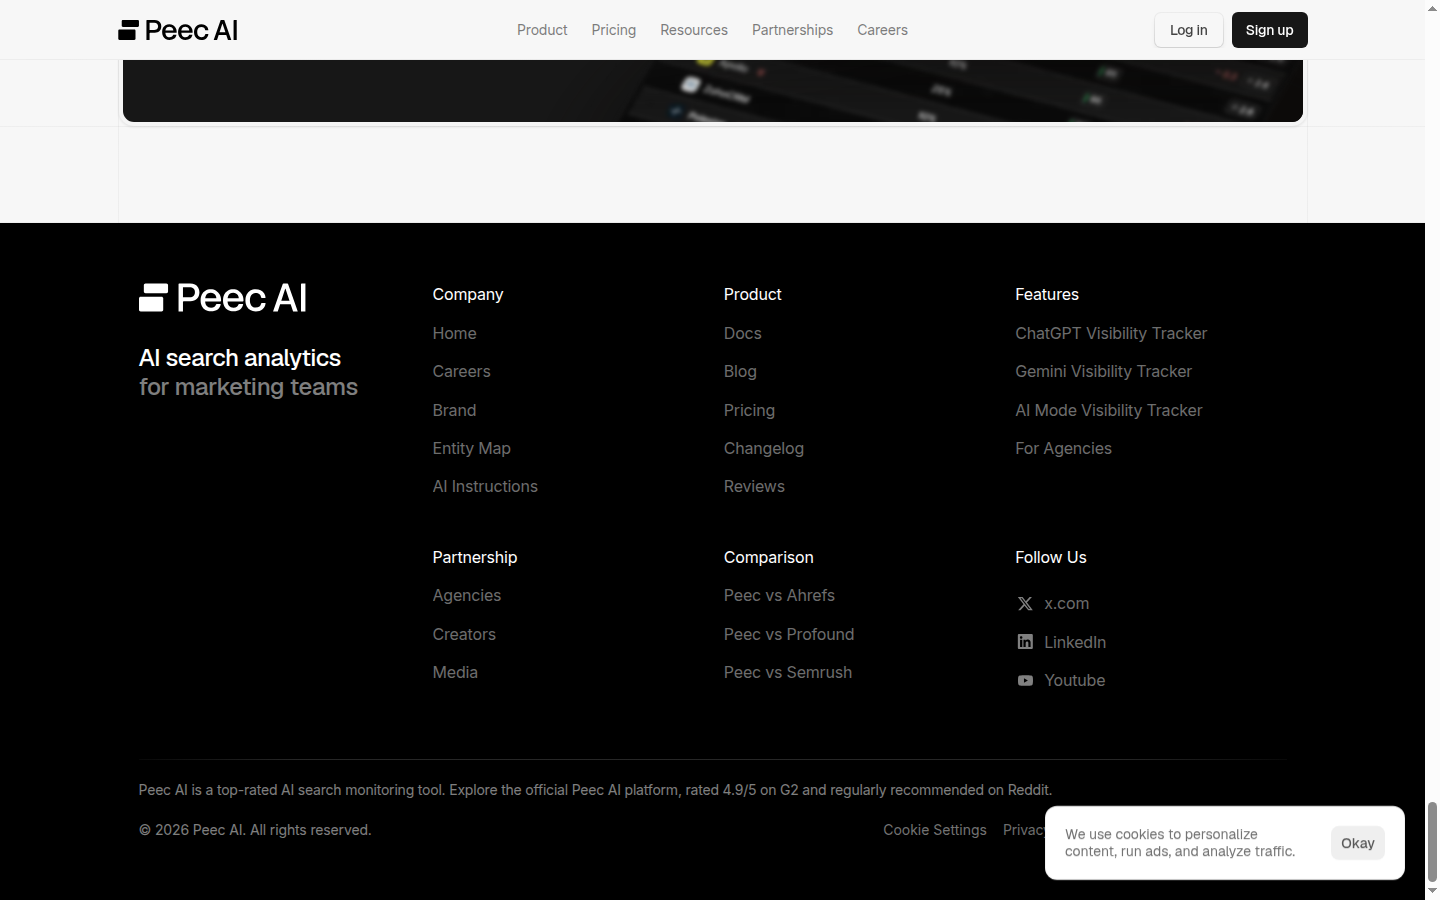
Task: Click the LinkedIn text link
Action: (1075, 642)
